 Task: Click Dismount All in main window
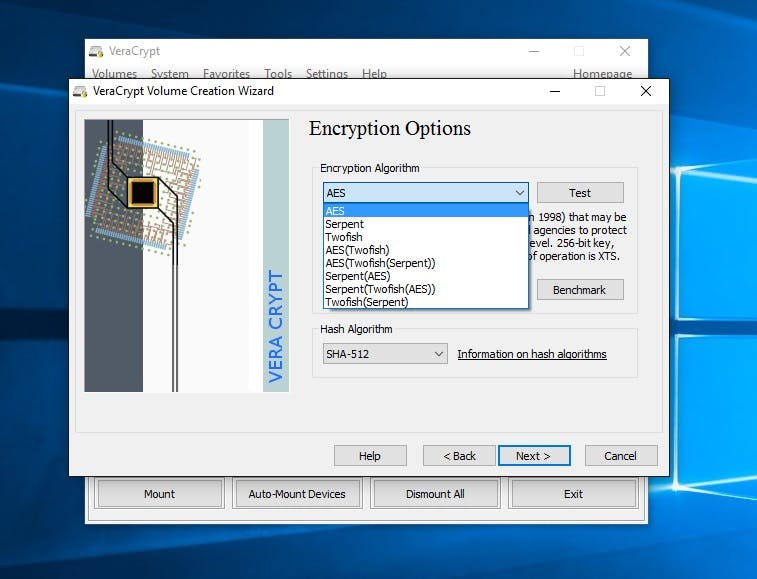tap(435, 494)
